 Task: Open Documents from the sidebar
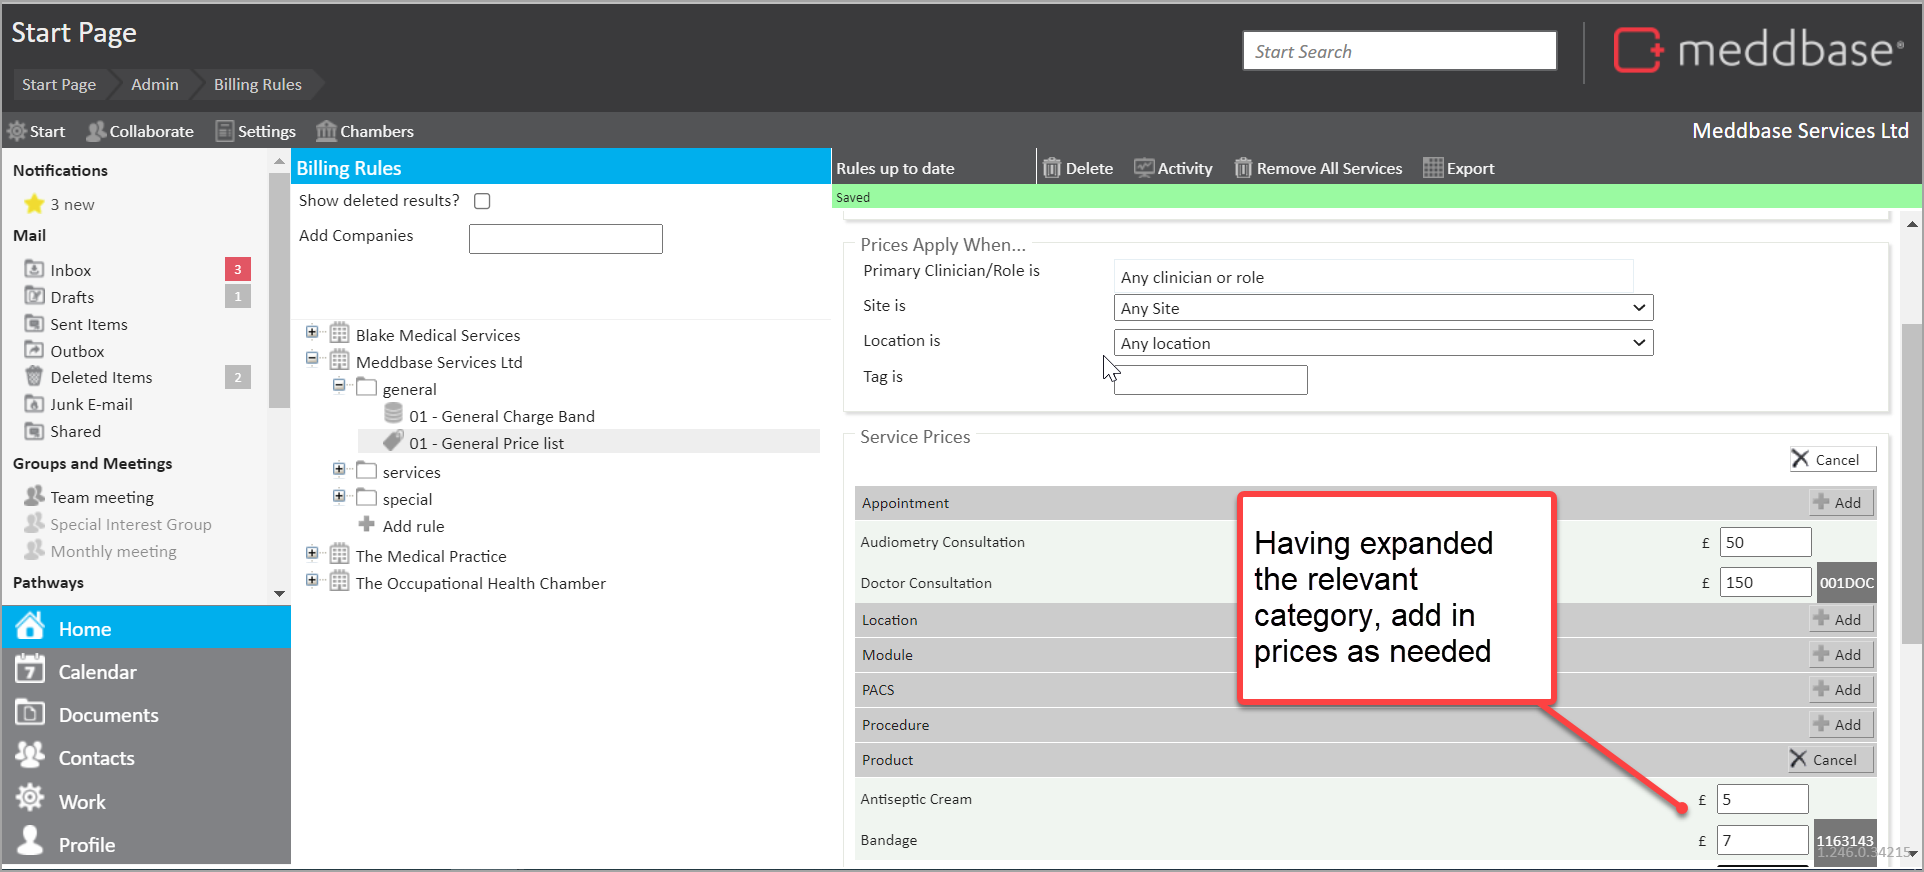tap(30, 714)
